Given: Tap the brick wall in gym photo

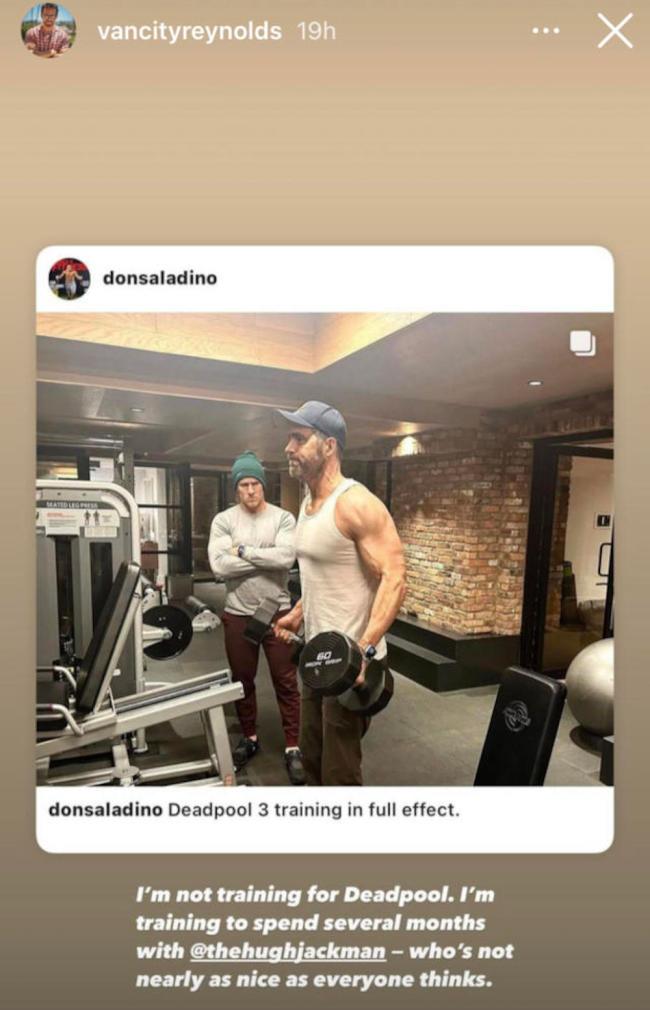Looking at the screenshot, I should point(464,528).
